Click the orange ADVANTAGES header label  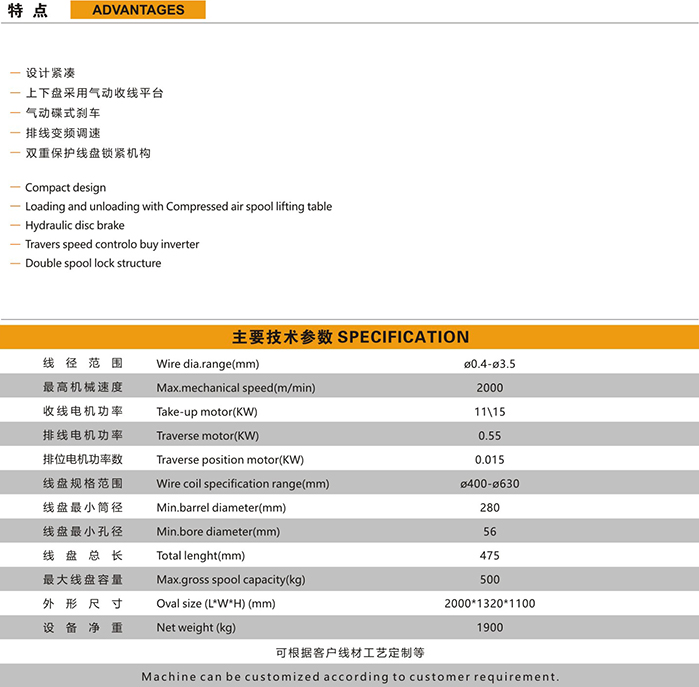[x=138, y=10]
